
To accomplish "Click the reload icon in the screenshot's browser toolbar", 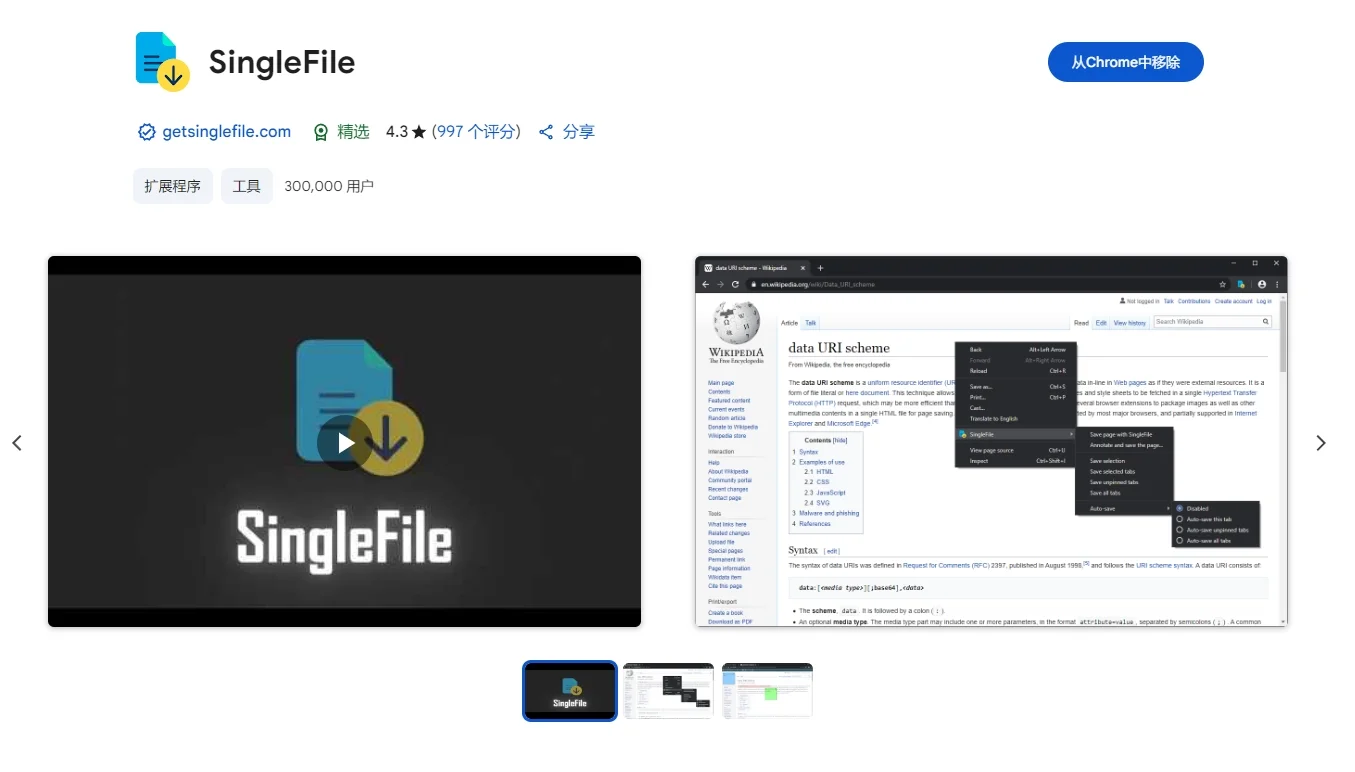I will pos(735,284).
